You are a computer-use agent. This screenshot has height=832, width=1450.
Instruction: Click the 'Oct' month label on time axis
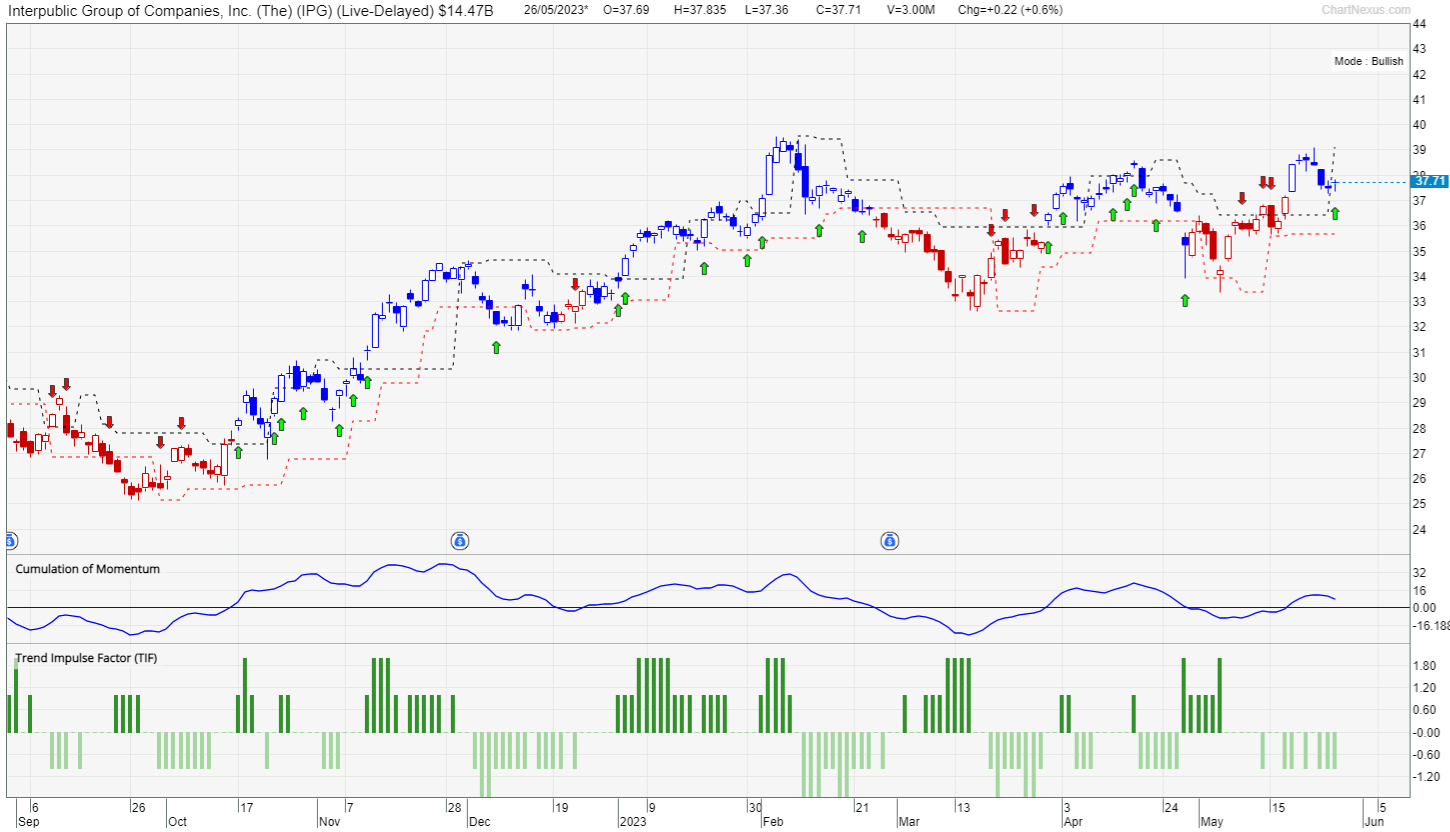click(x=177, y=822)
